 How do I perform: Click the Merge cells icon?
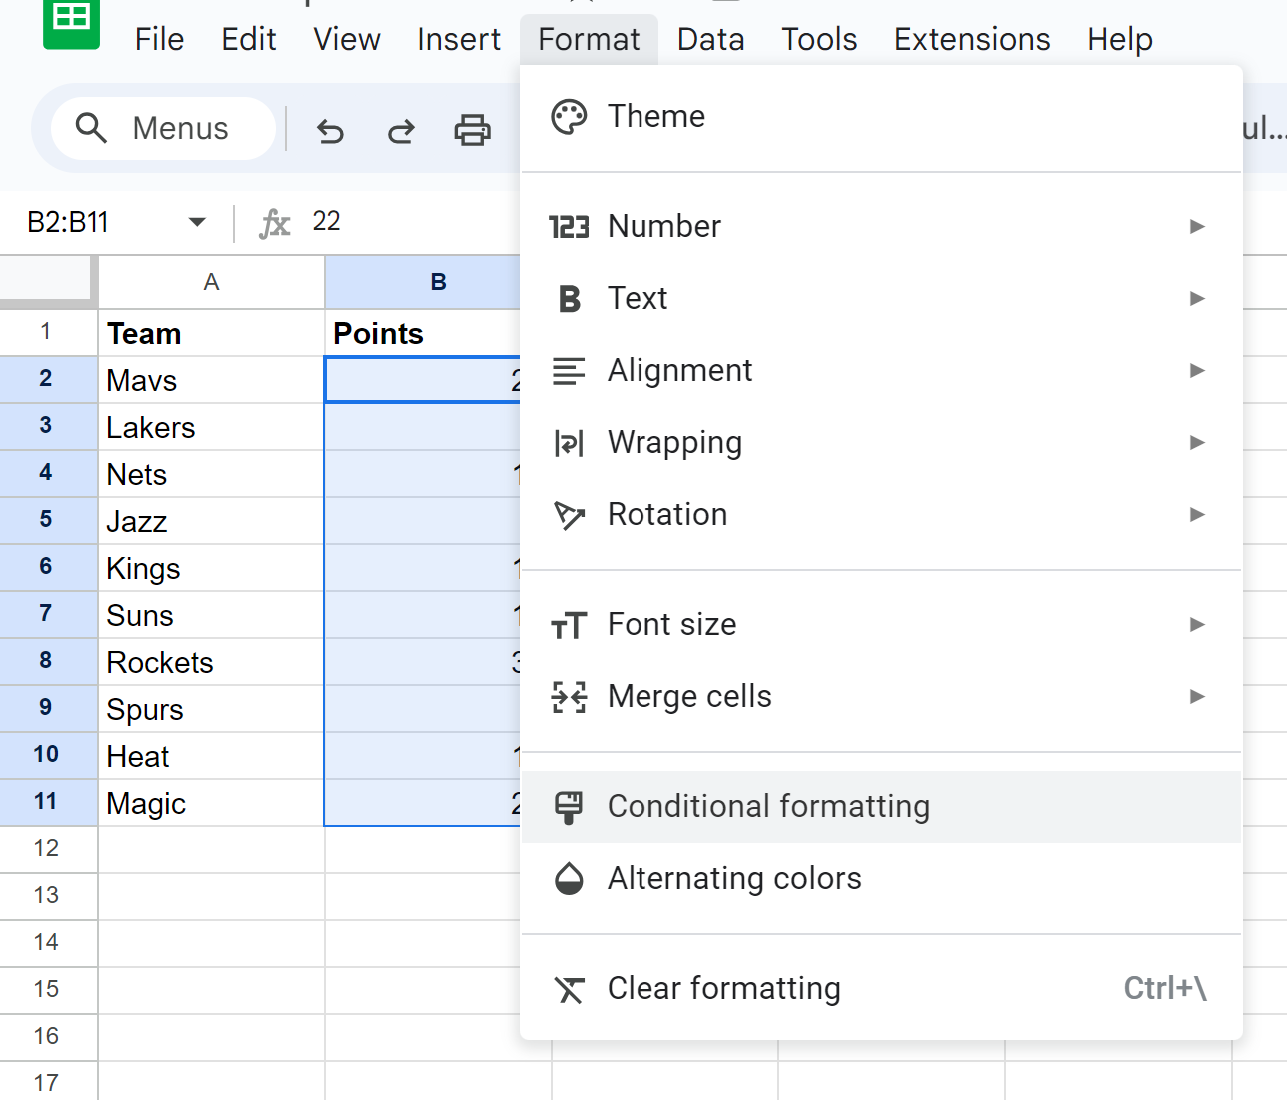tap(569, 697)
